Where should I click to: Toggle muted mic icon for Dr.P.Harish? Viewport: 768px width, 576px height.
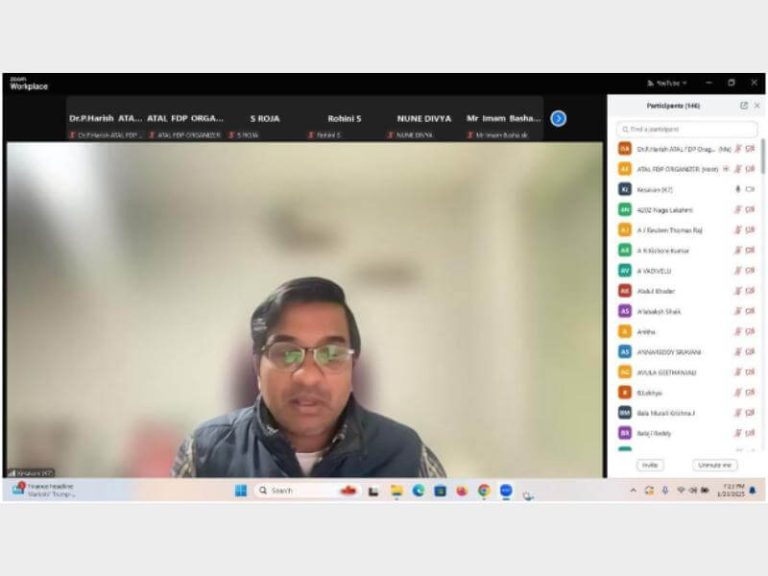click(x=738, y=148)
